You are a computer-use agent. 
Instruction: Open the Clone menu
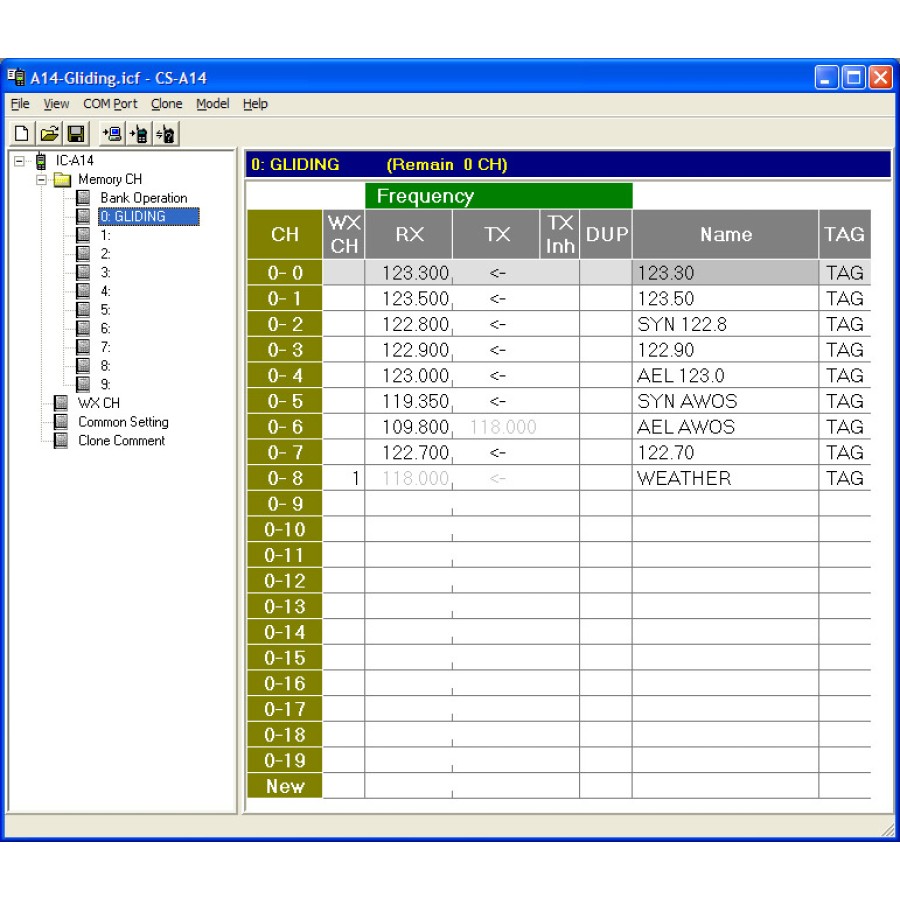click(166, 104)
